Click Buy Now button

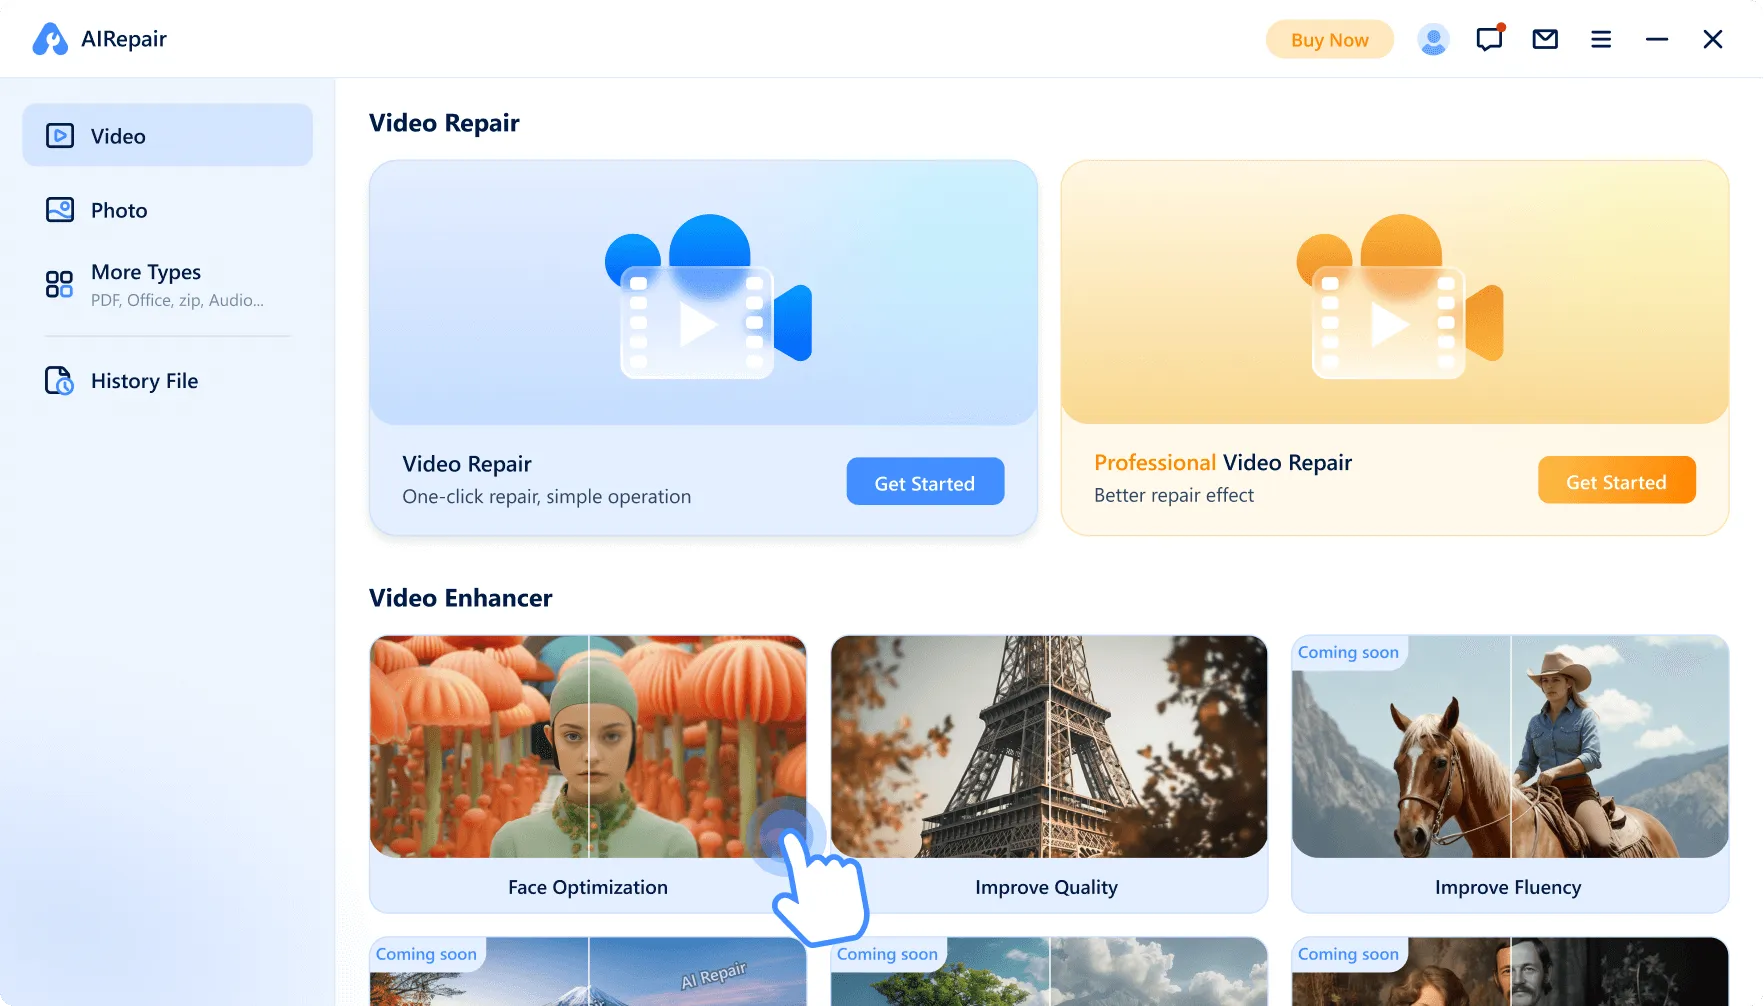point(1330,40)
